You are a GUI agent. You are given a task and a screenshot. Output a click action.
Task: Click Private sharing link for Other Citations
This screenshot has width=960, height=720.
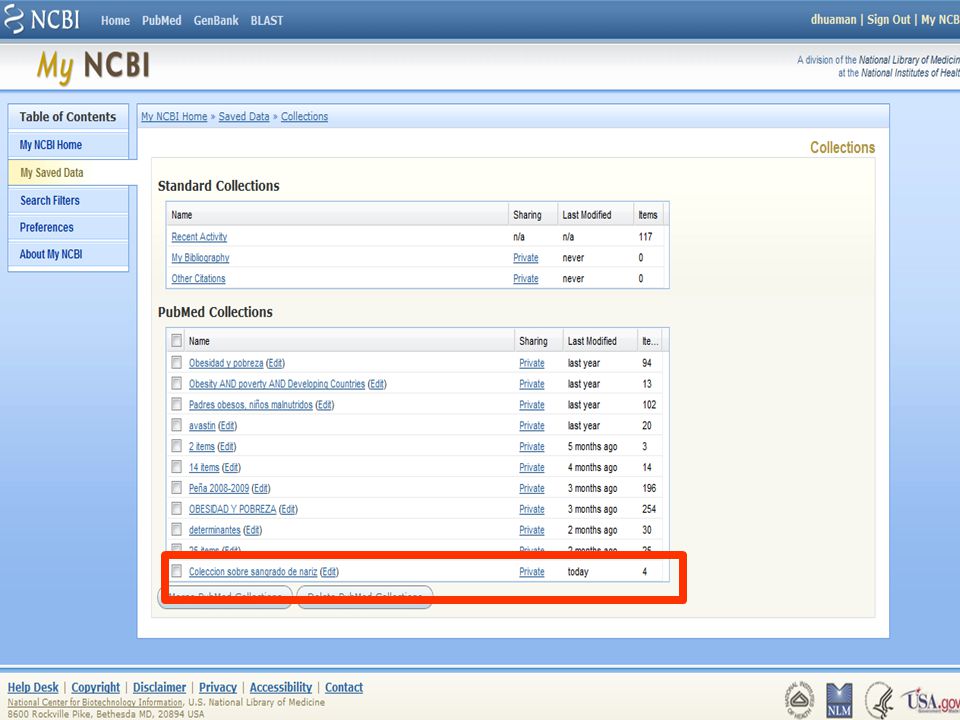click(525, 279)
